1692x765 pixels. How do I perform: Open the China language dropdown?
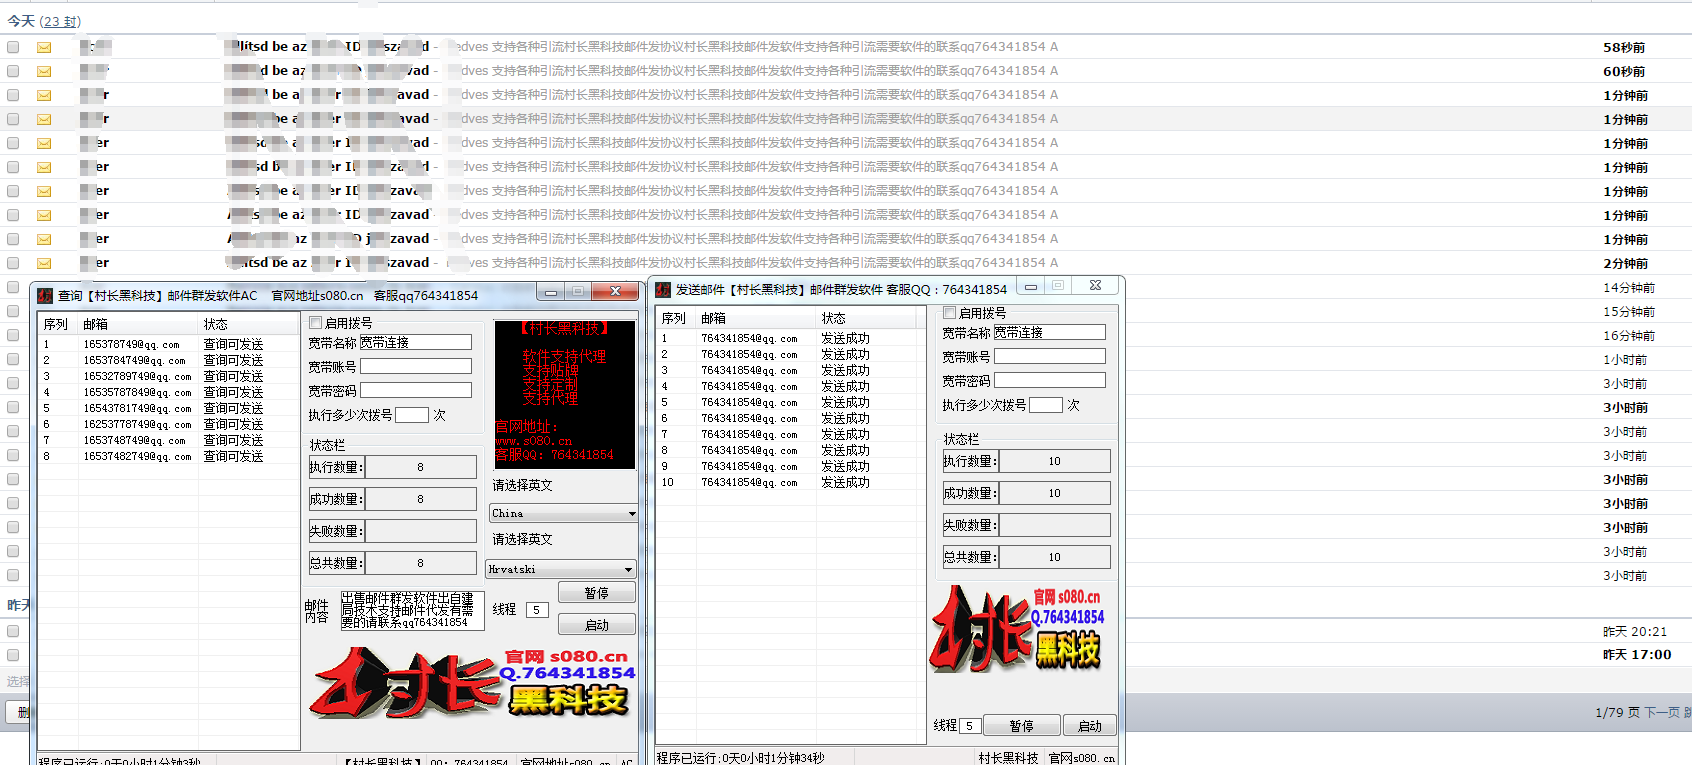coord(563,513)
